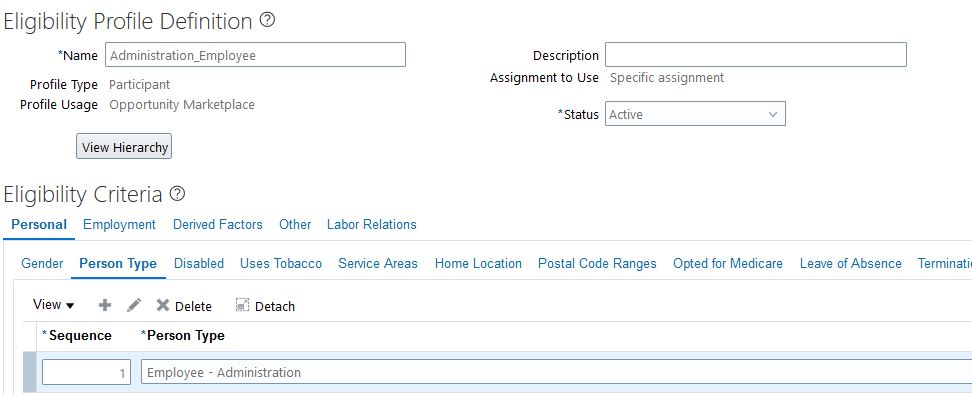Click in the Description input field

coord(756,55)
